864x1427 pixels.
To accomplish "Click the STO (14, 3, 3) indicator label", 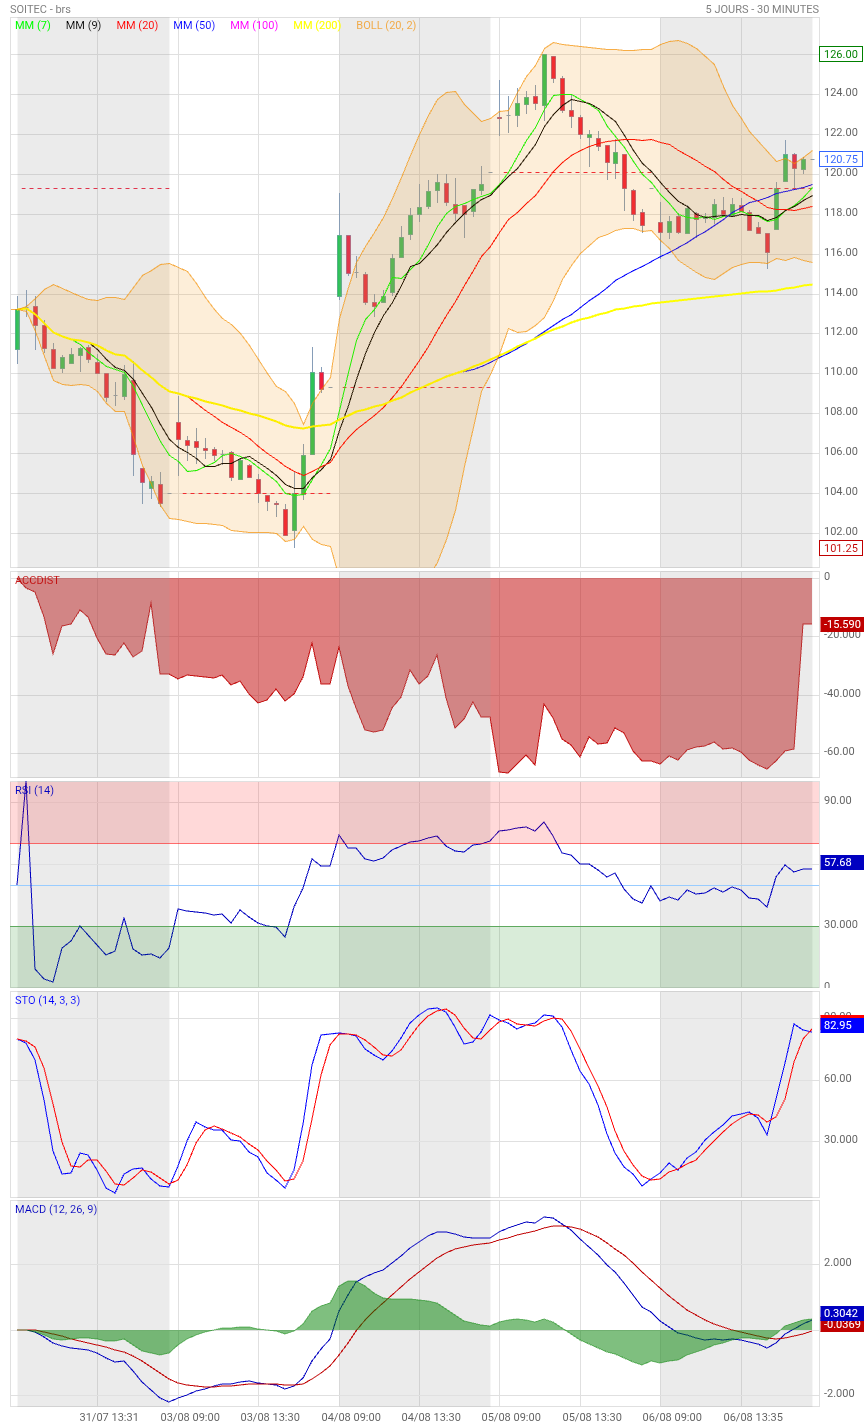I will click(x=48, y=1000).
